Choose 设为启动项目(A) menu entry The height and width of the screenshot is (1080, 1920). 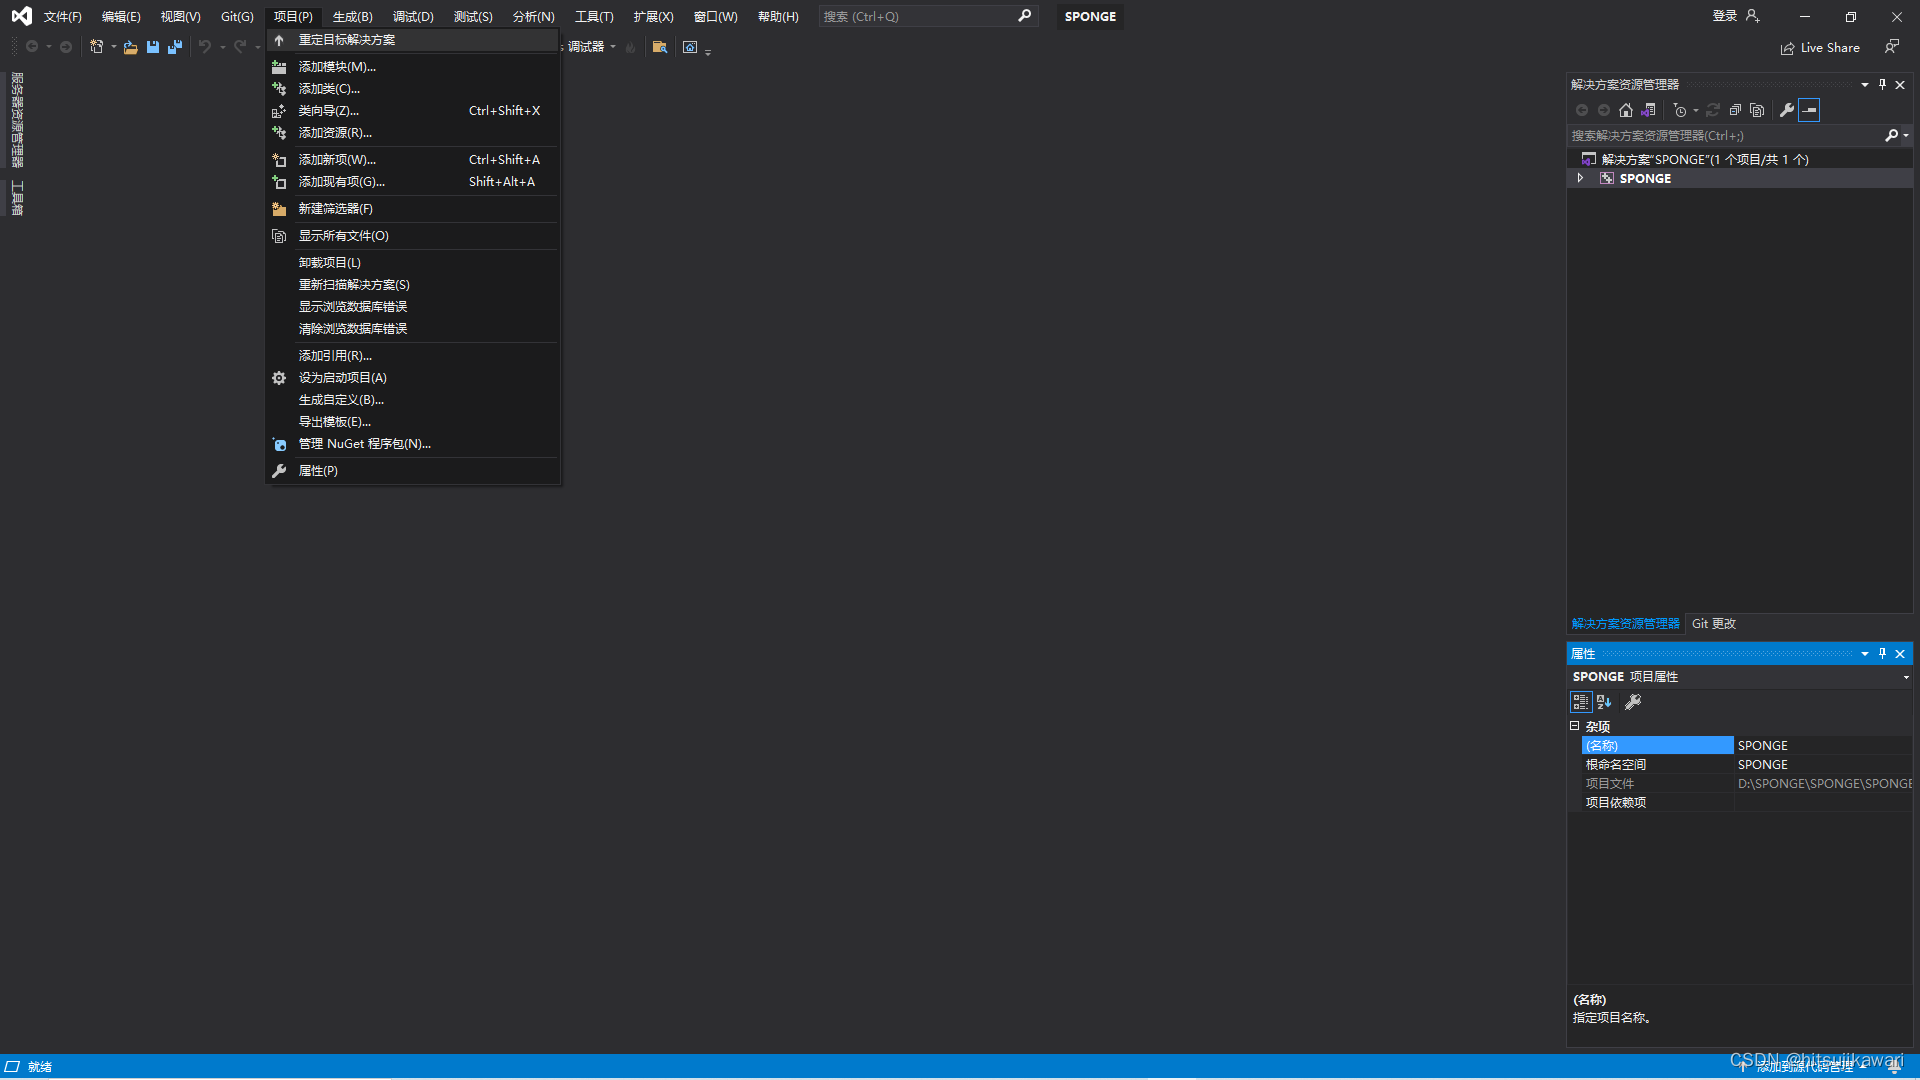pyautogui.click(x=412, y=378)
